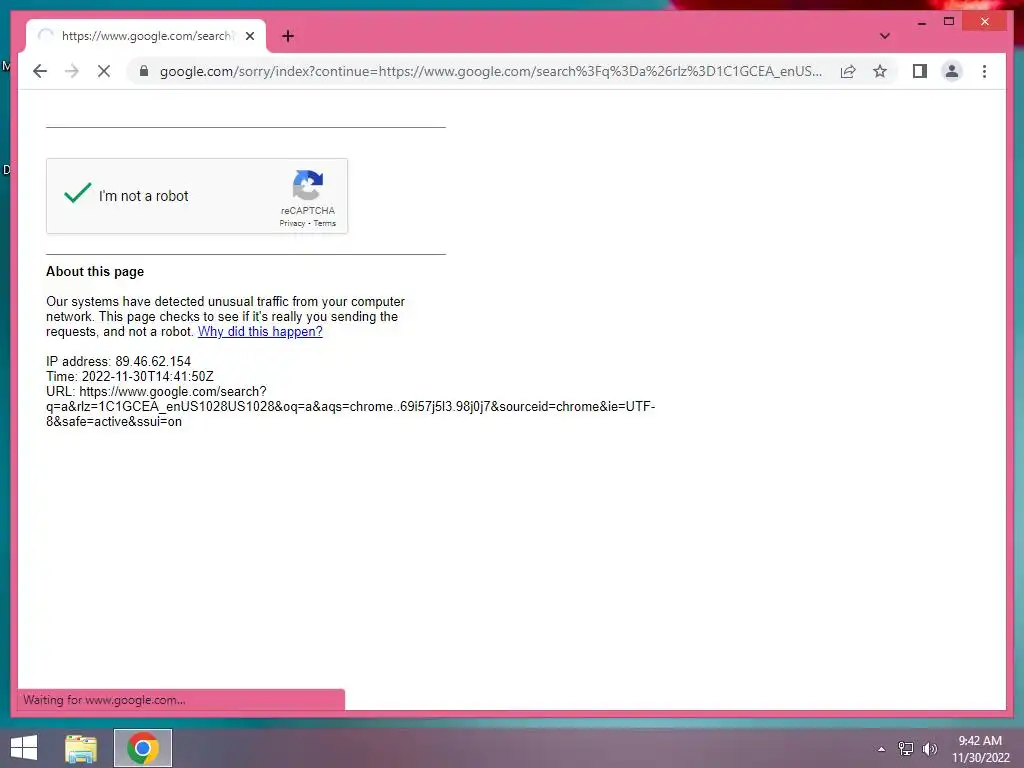Screen dimensions: 1024x768
Task: Open Chrome's three-dot menu
Action: pos(984,71)
